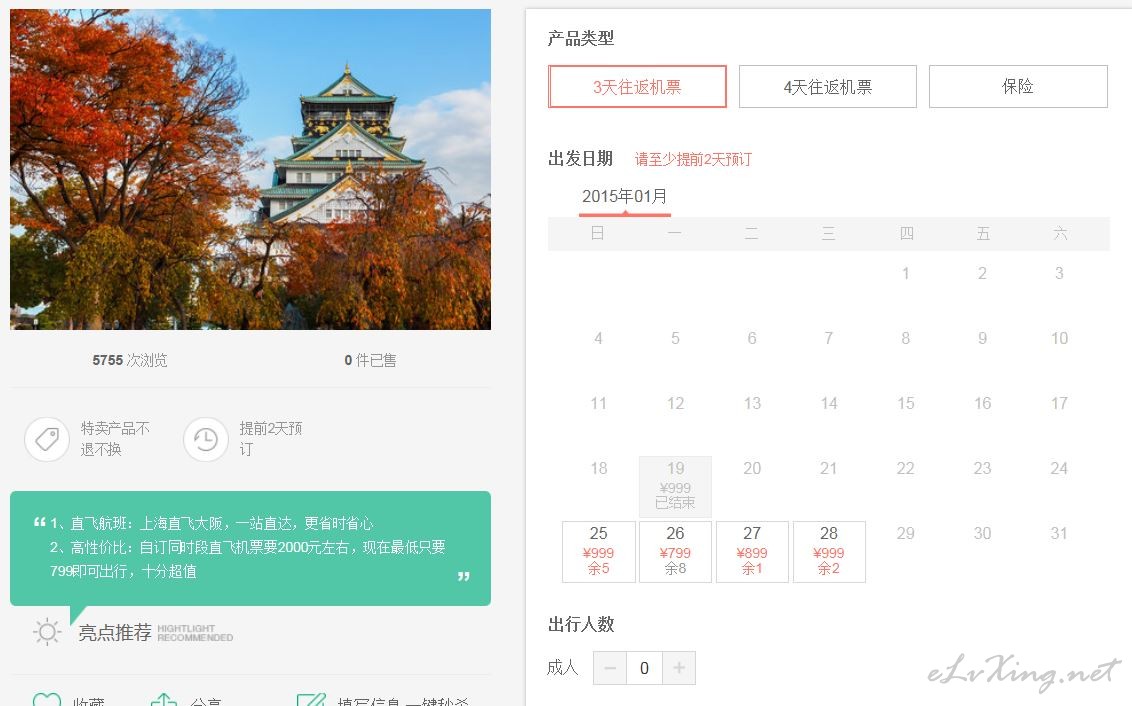Click the share (分享) upload icon
Screen dimensions: 1132x706
point(164,701)
